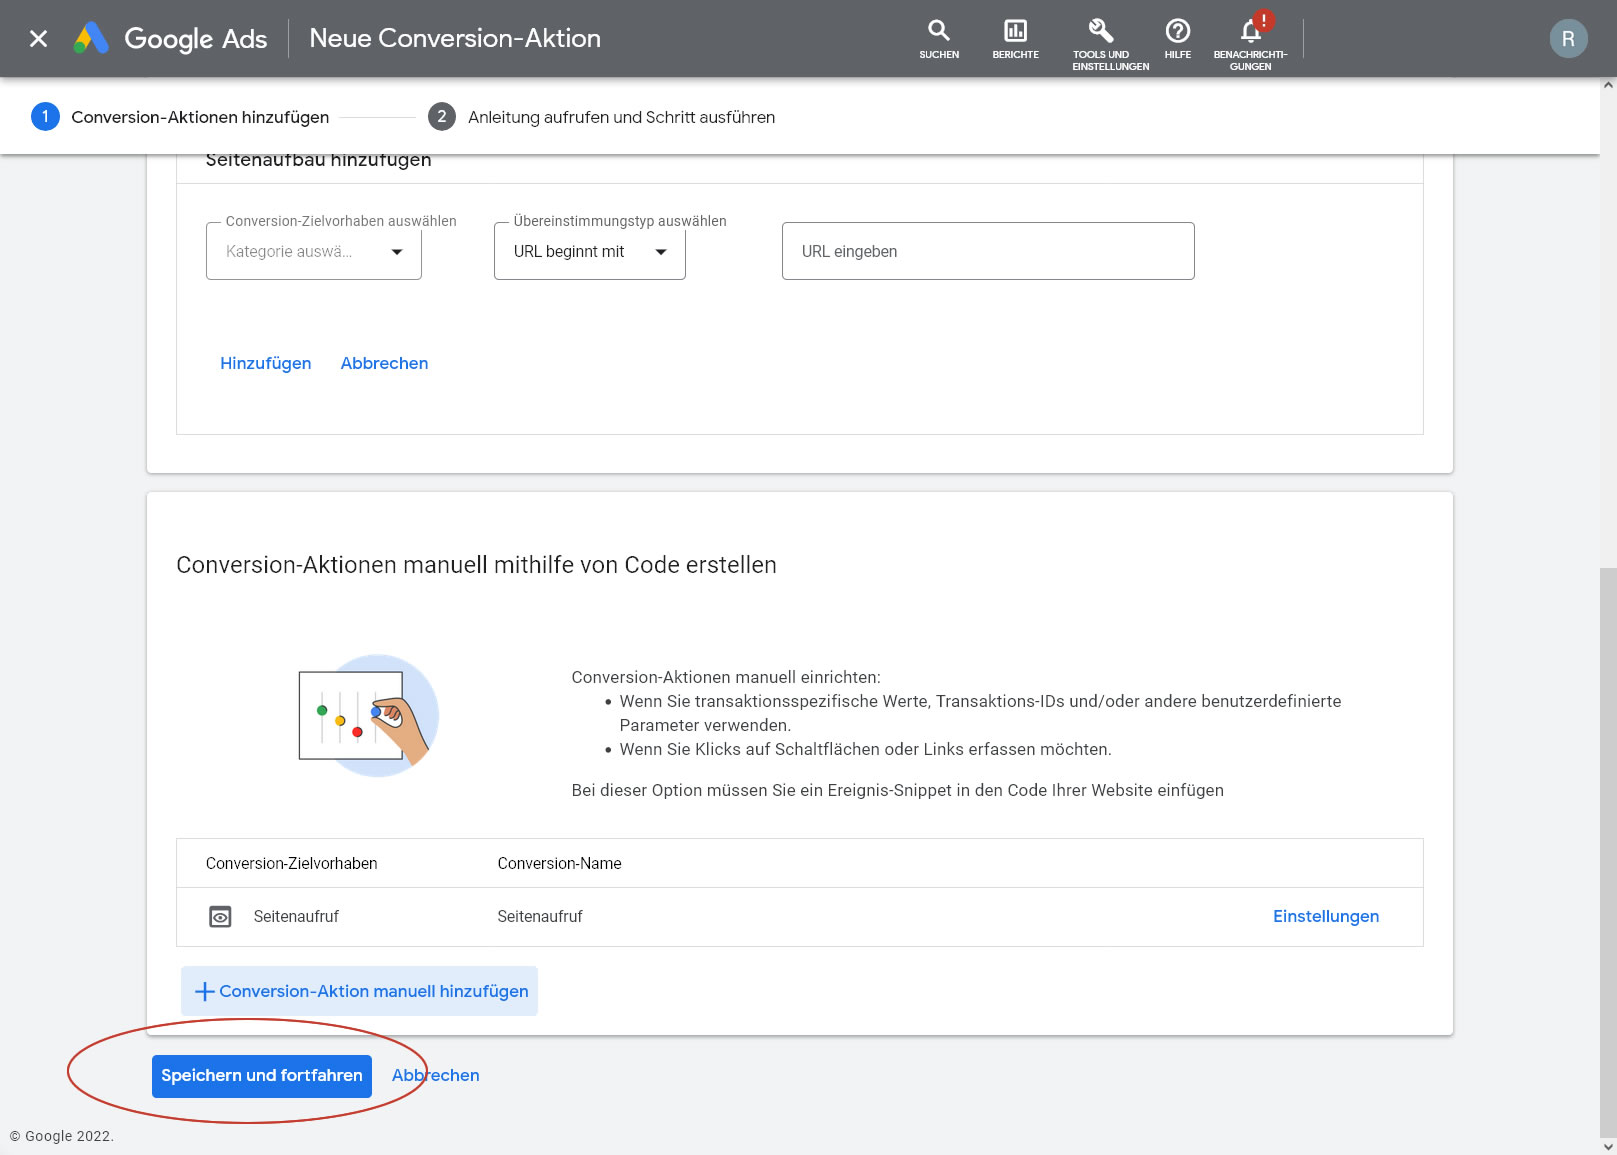Click Abbrechen in the Seitenaufbau section
The image size is (1617, 1155).
coord(384,363)
